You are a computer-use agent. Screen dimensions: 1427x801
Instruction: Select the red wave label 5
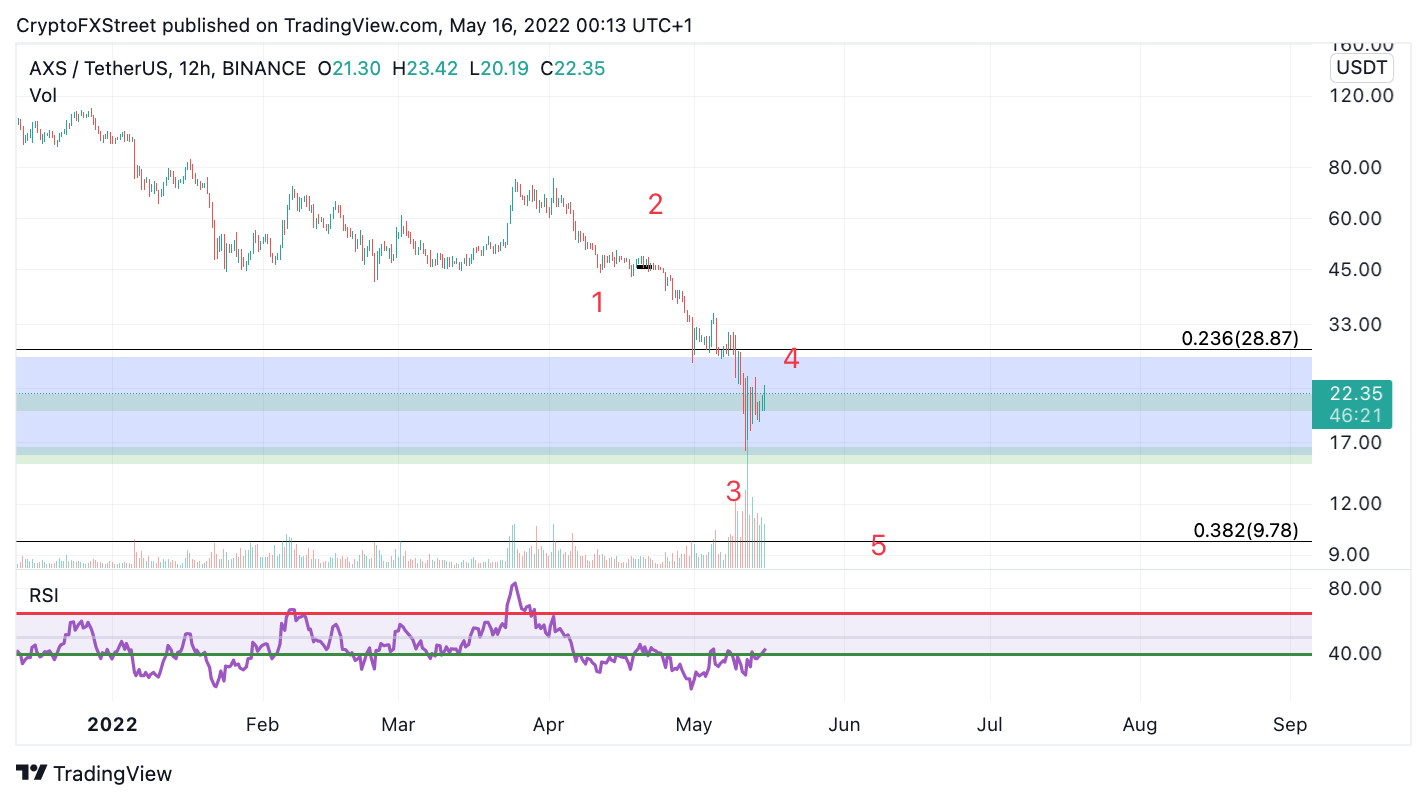[x=878, y=545]
